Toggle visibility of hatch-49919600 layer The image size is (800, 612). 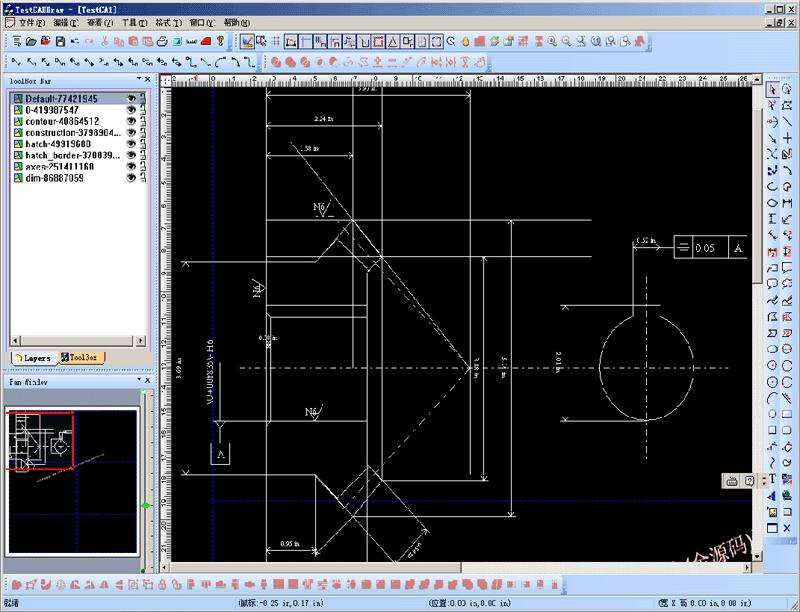[130, 143]
